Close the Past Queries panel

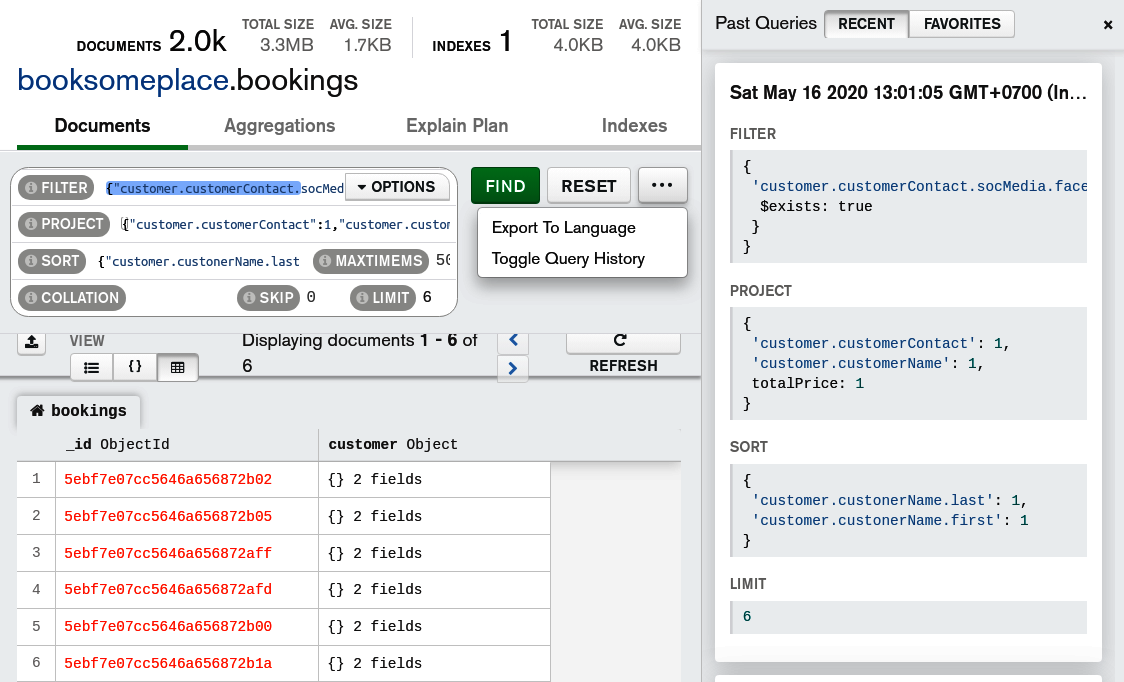1107,25
